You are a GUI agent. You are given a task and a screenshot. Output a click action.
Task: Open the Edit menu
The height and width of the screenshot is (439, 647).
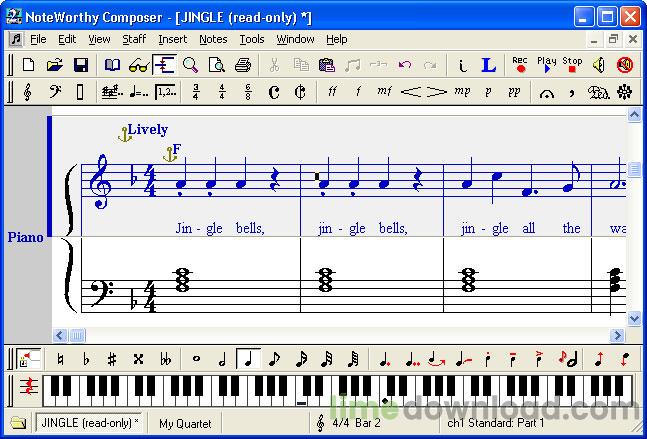pos(67,39)
